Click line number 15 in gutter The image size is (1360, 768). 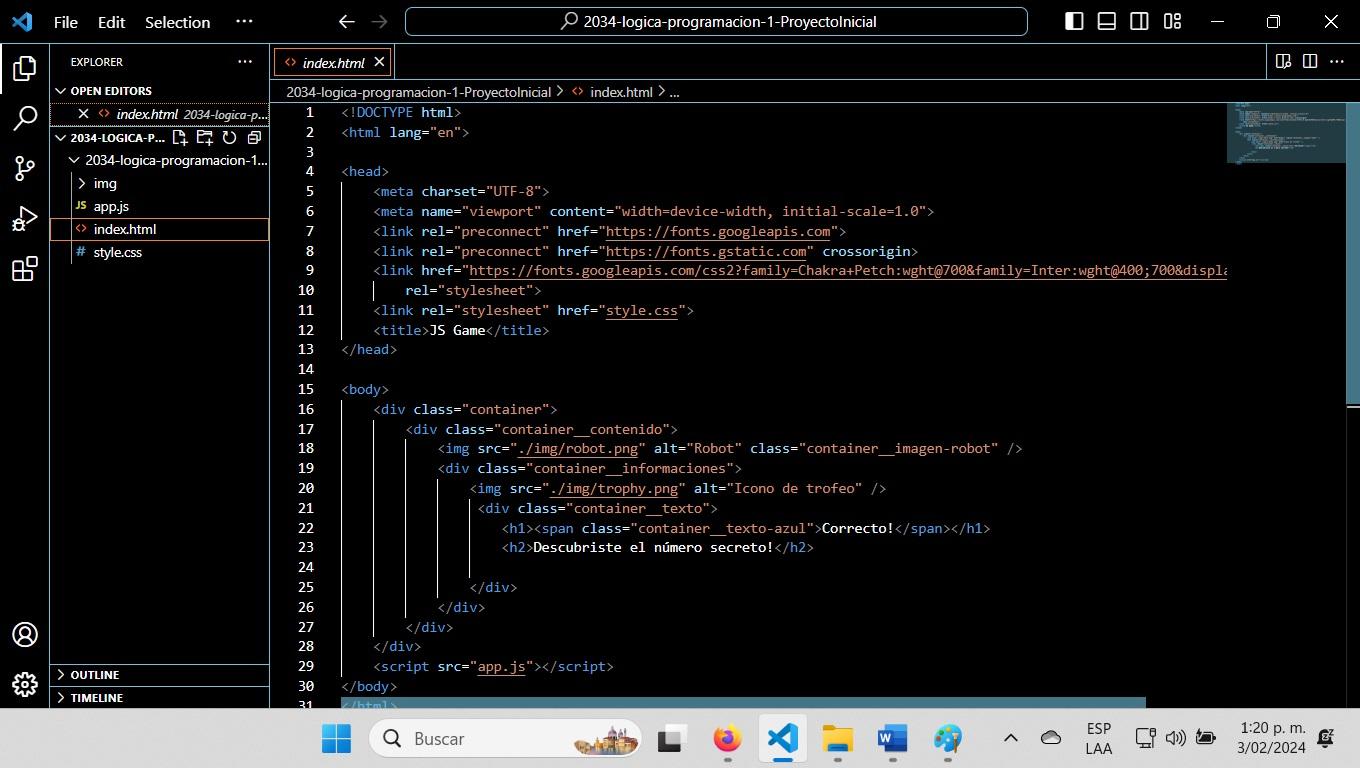click(306, 389)
